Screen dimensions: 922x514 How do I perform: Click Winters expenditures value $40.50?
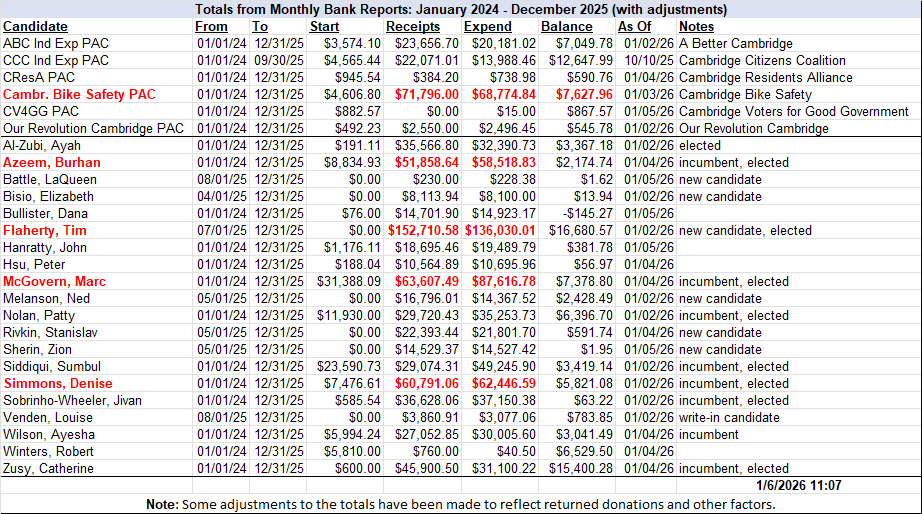tap(516, 453)
